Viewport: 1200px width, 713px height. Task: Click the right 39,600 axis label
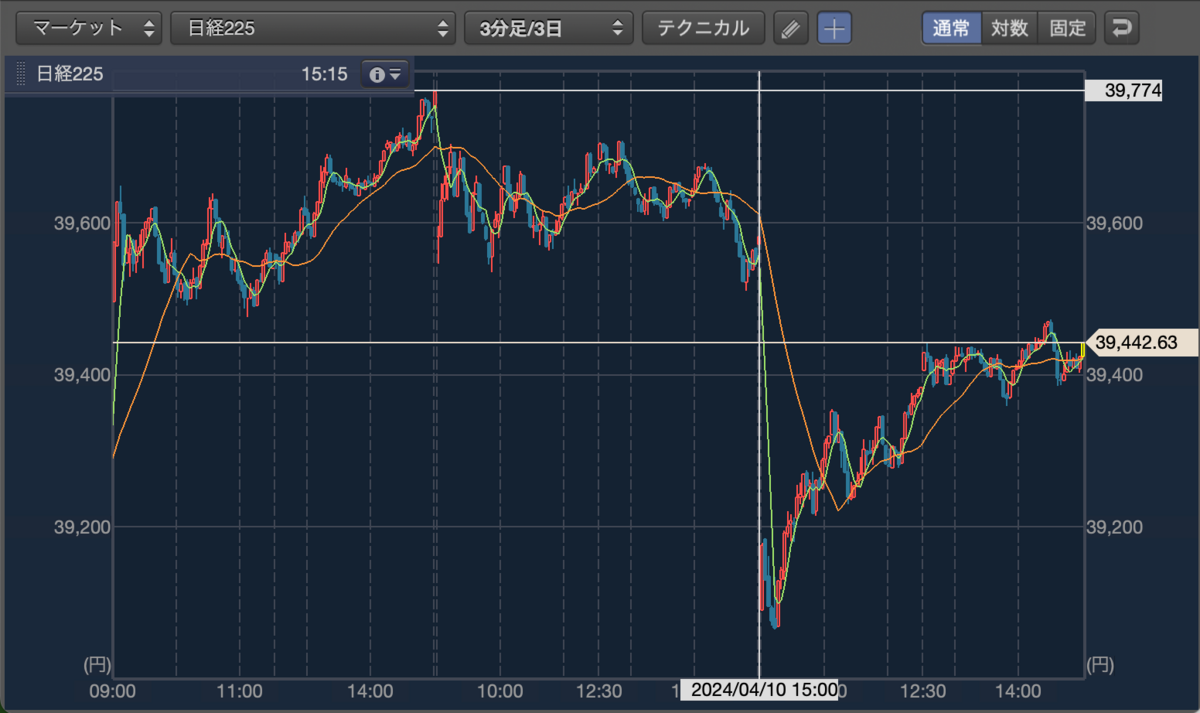point(1114,224)
